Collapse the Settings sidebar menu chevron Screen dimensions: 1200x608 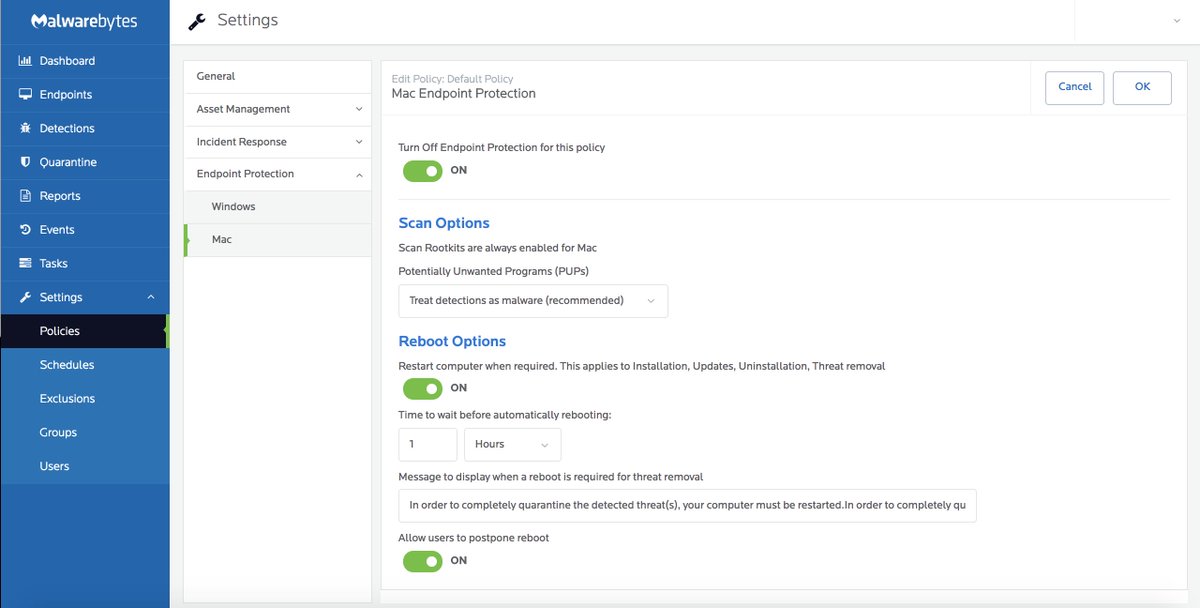coord(151,297)
